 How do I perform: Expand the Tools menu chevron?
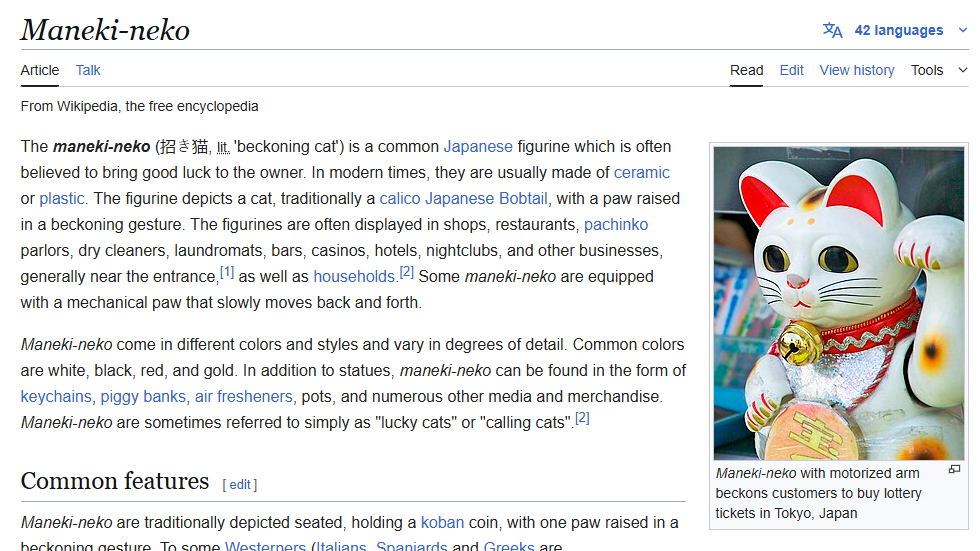point(962,70)
